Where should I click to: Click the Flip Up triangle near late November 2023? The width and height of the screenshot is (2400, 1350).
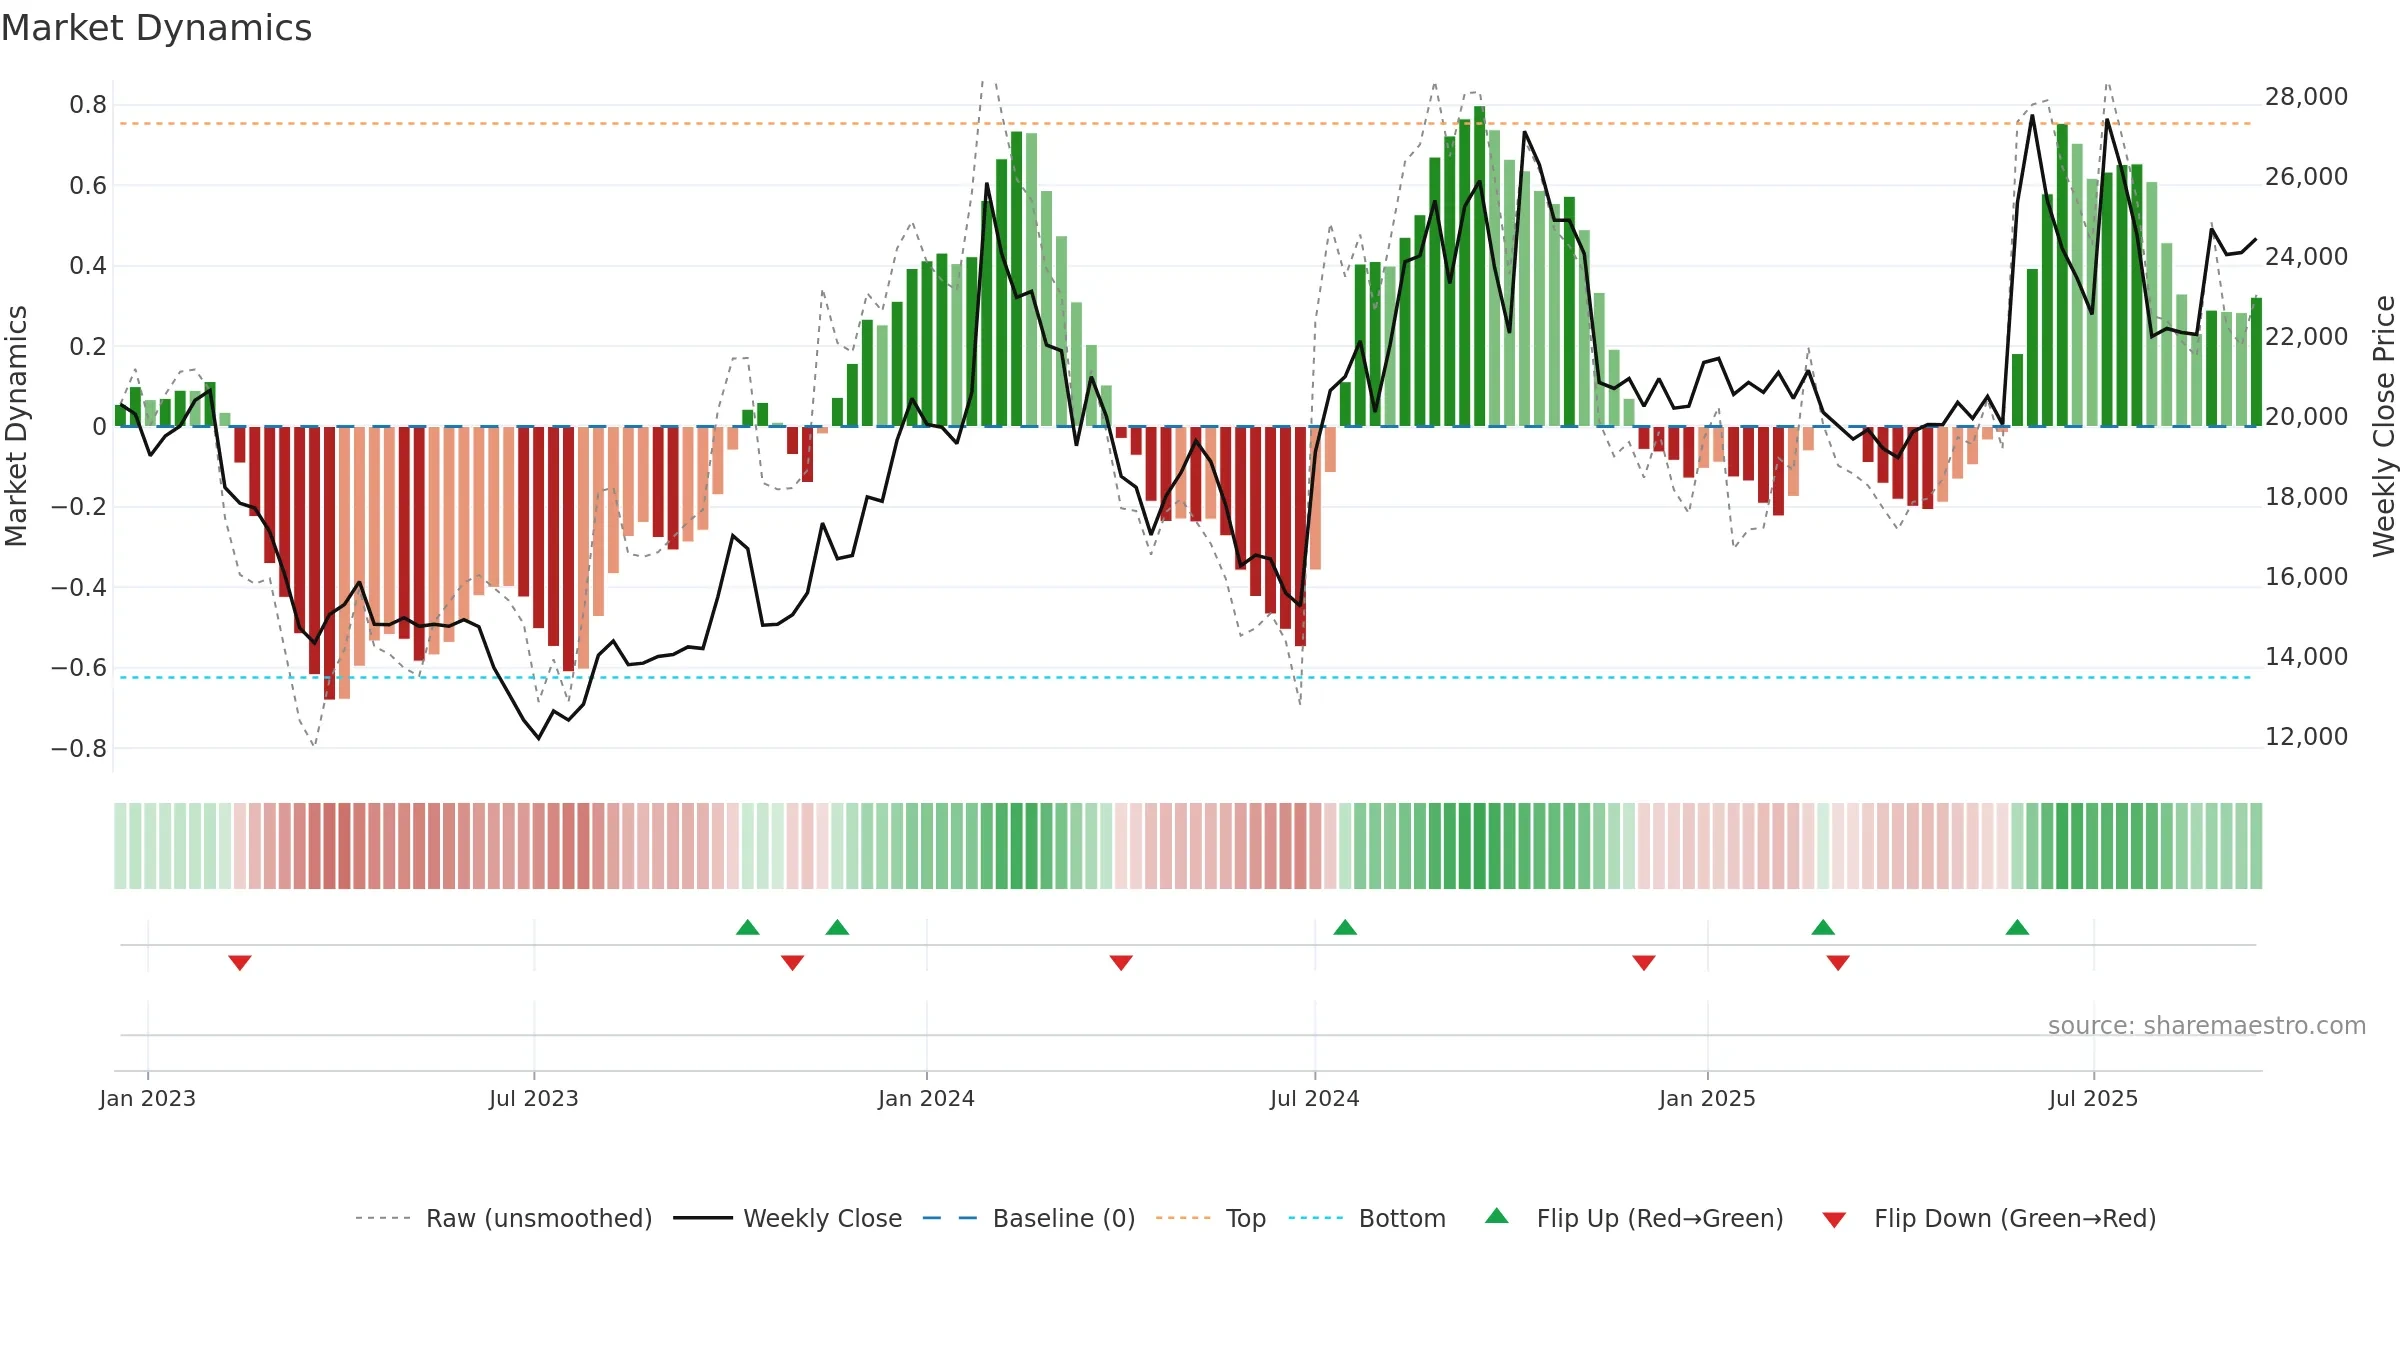coord(838,927)
